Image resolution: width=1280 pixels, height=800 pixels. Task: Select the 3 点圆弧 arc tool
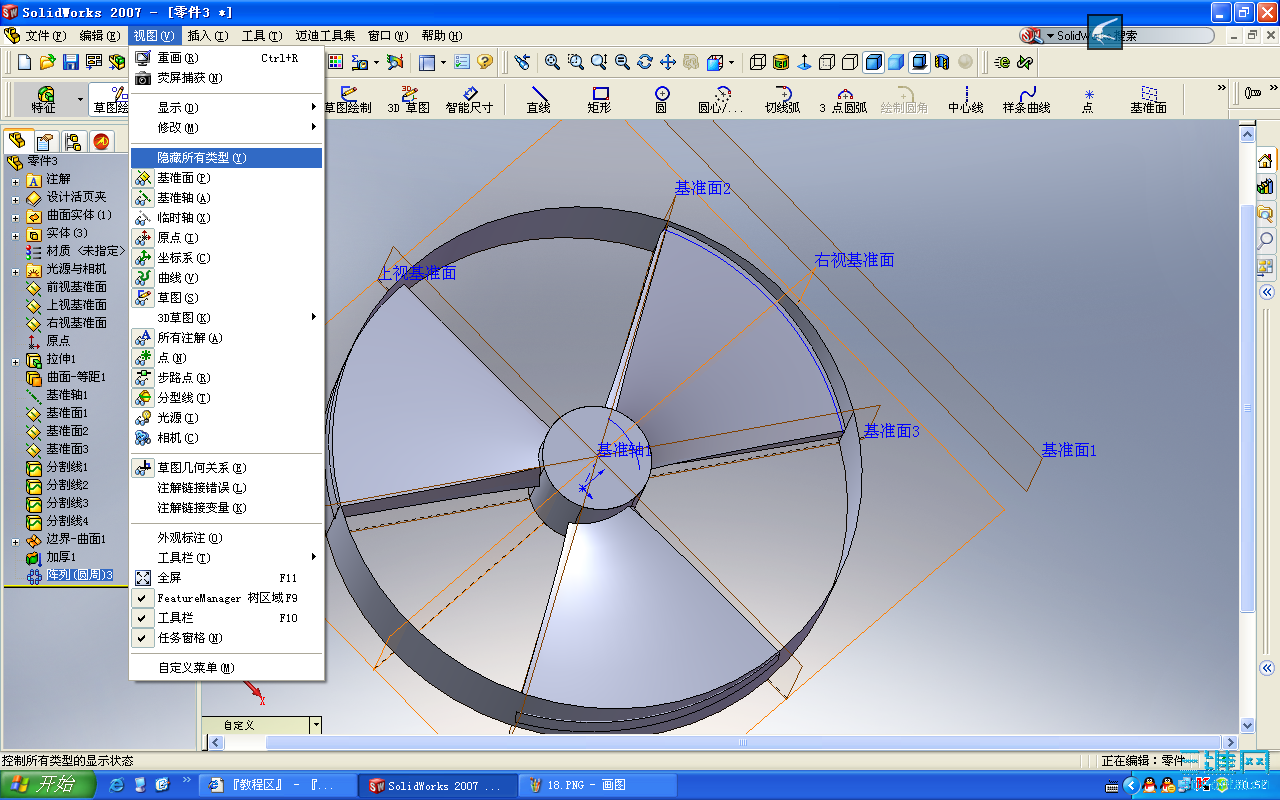(x=844, y=99)
